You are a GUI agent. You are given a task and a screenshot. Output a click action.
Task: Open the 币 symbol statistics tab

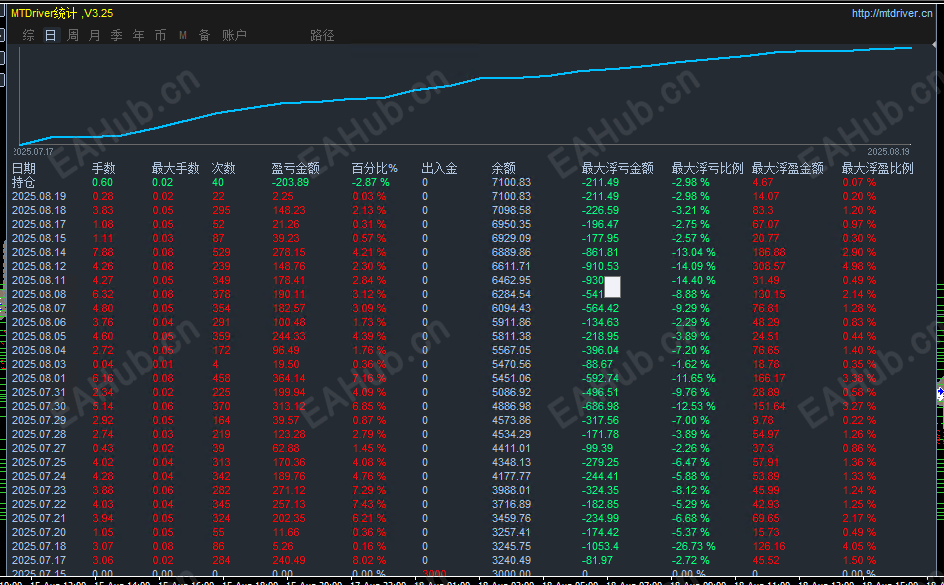point(160,36)
